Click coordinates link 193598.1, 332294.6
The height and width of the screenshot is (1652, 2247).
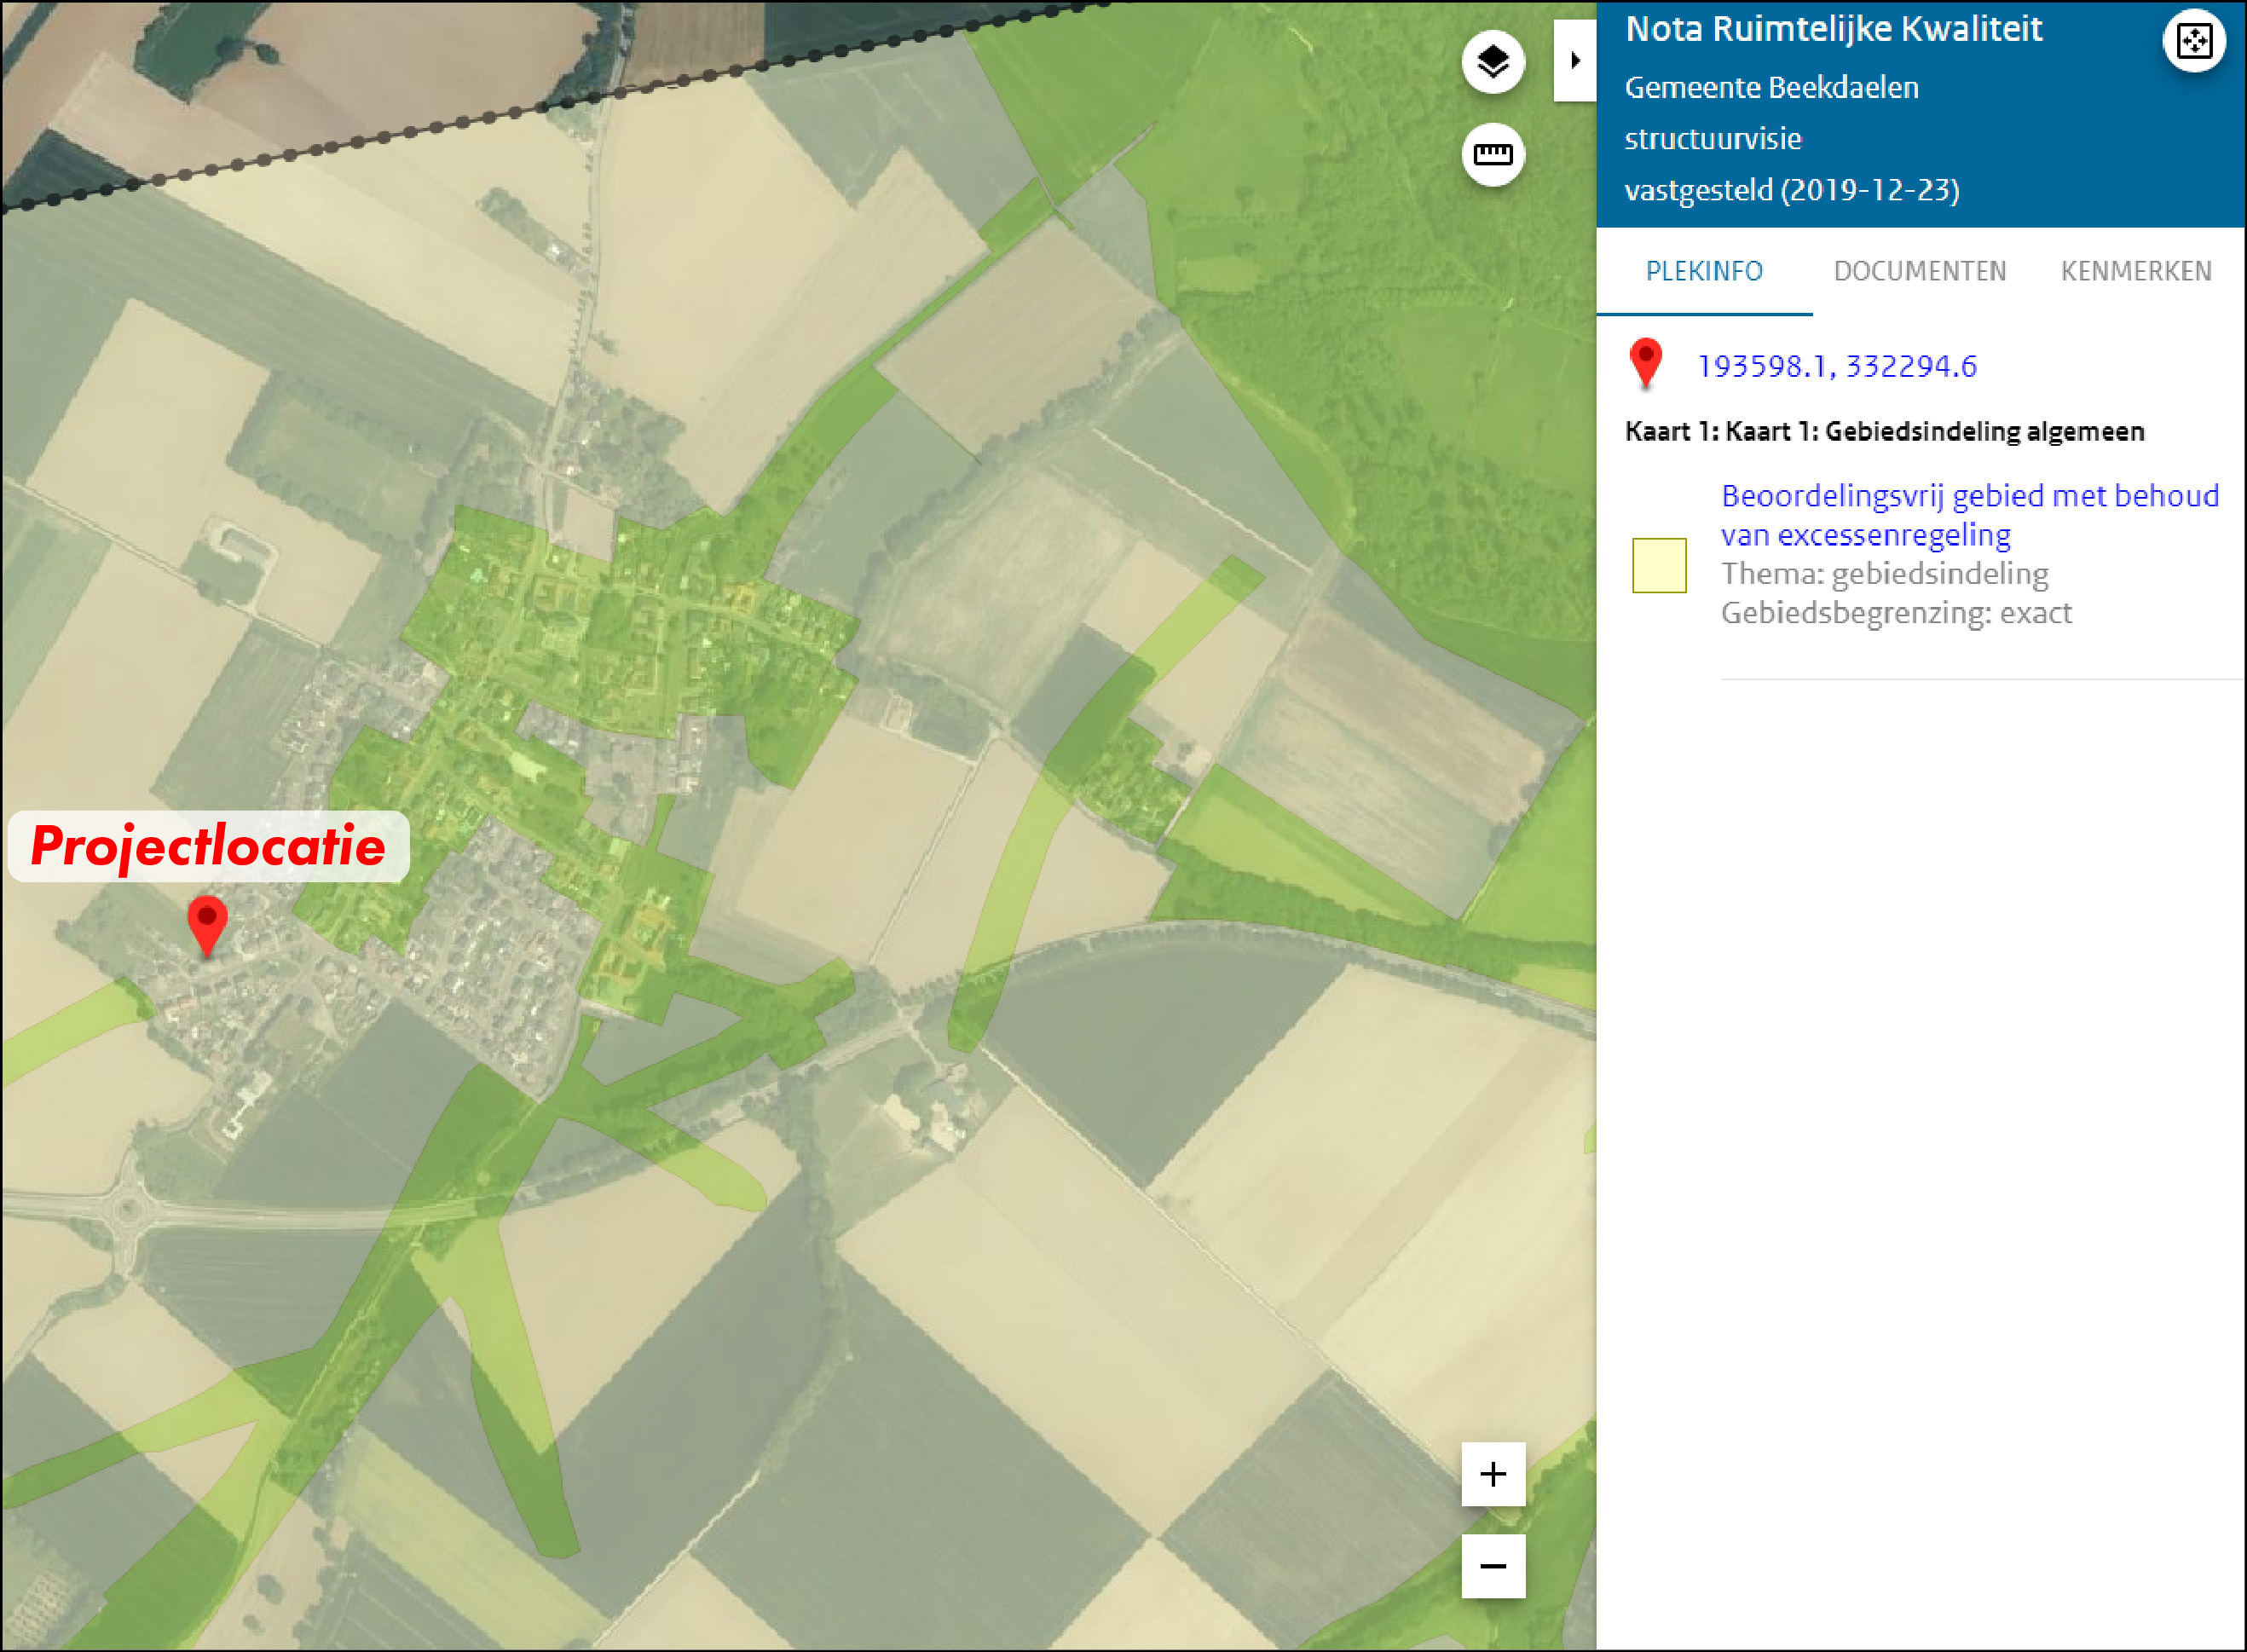1836,366
